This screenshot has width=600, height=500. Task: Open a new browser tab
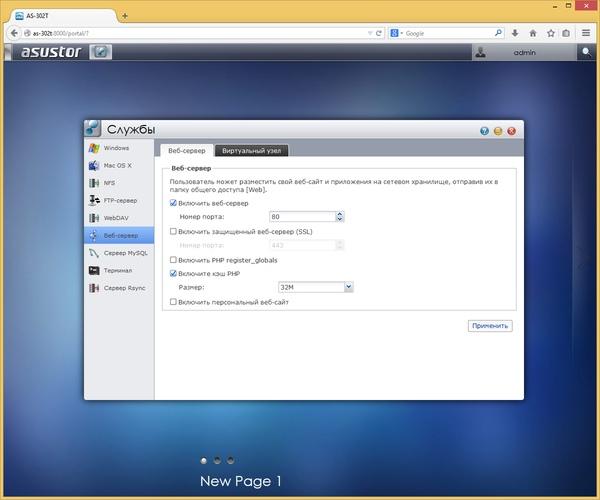pos(125,16)
